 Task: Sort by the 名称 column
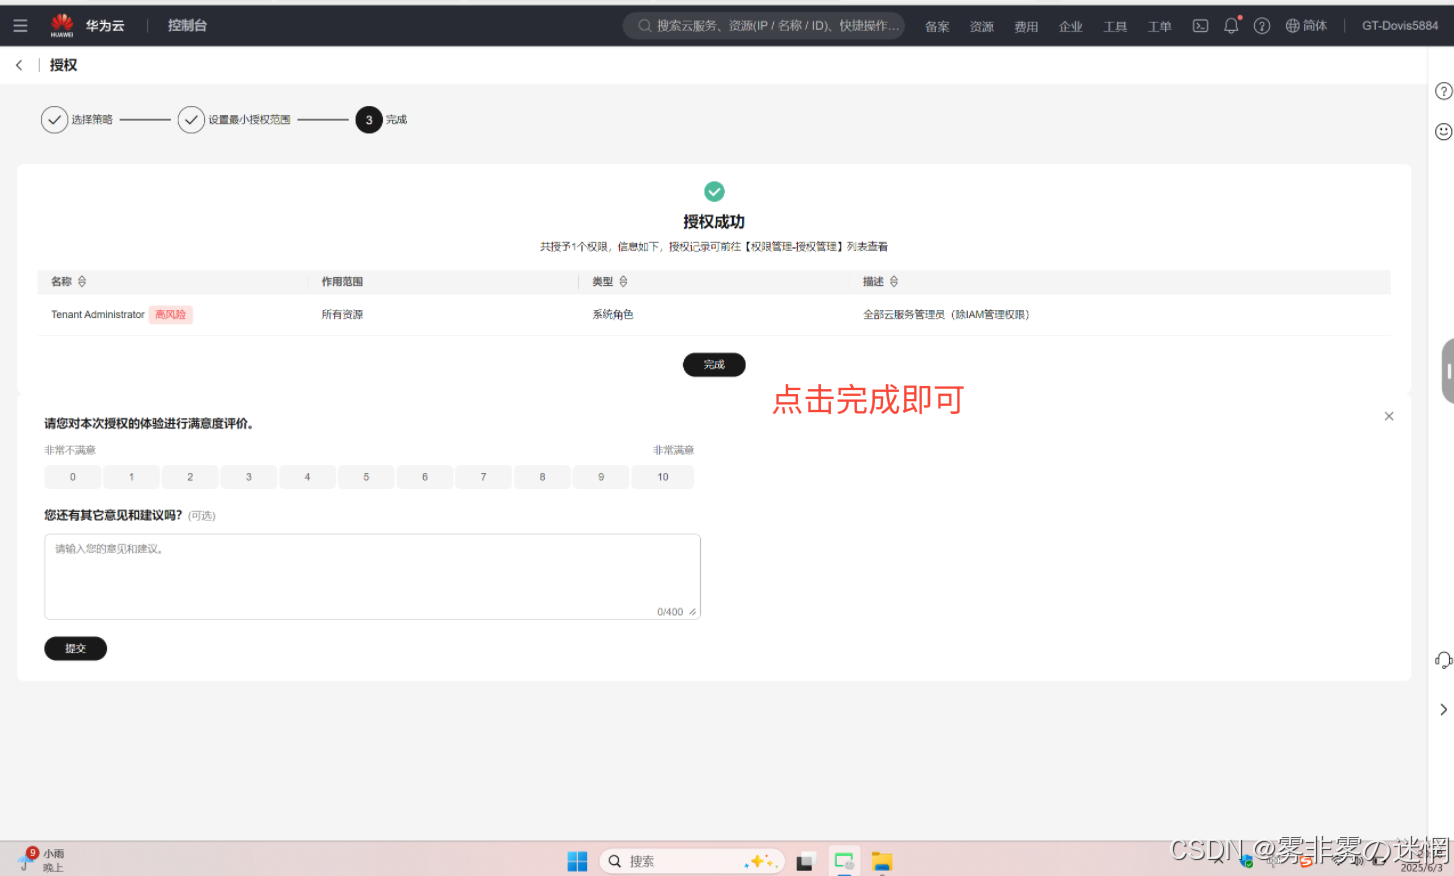[x=82, y=282]
